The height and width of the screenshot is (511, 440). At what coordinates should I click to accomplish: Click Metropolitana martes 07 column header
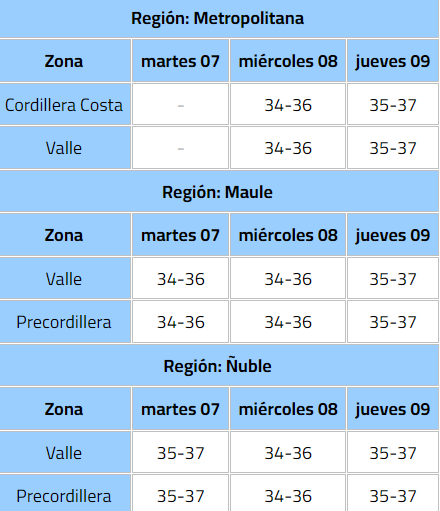[x=180, y=61]
